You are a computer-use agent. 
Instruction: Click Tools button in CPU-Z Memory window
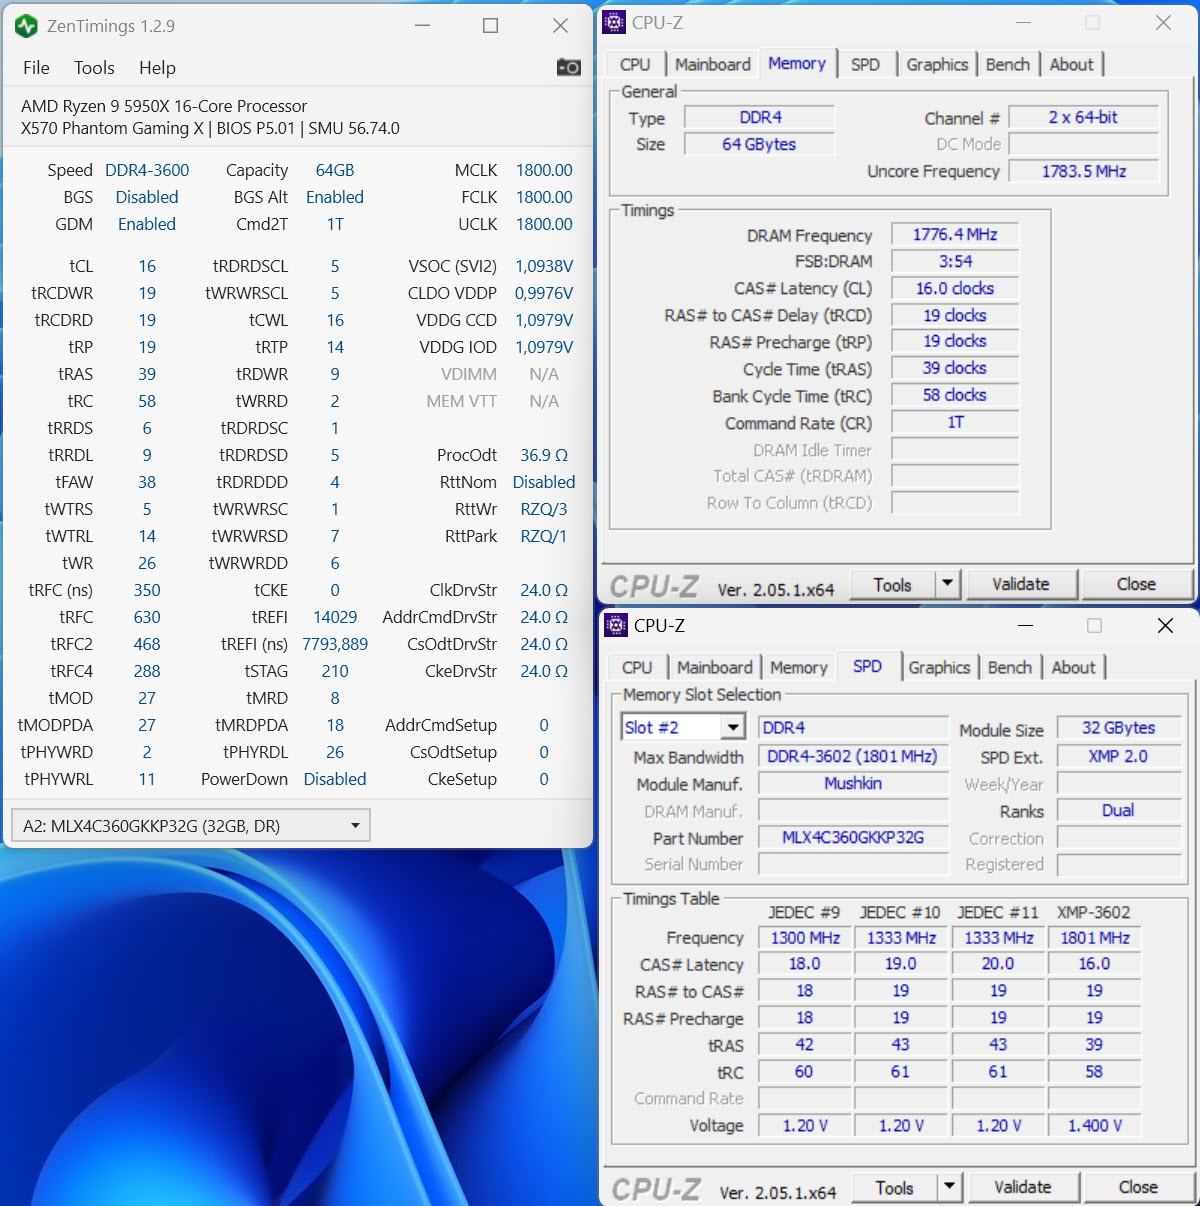pos(892,584)
